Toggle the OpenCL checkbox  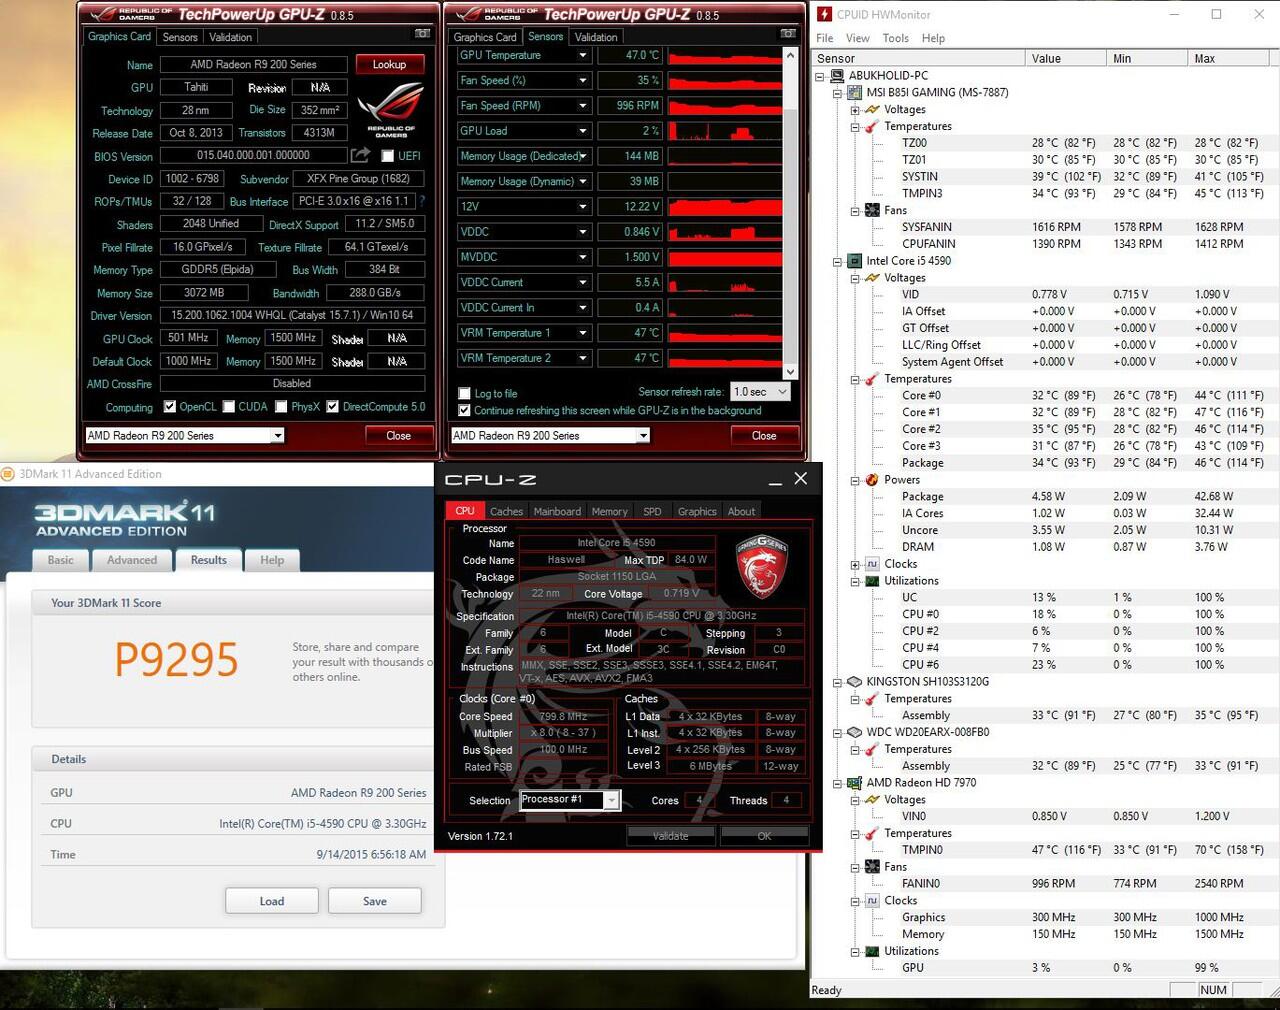pos(170,407)
